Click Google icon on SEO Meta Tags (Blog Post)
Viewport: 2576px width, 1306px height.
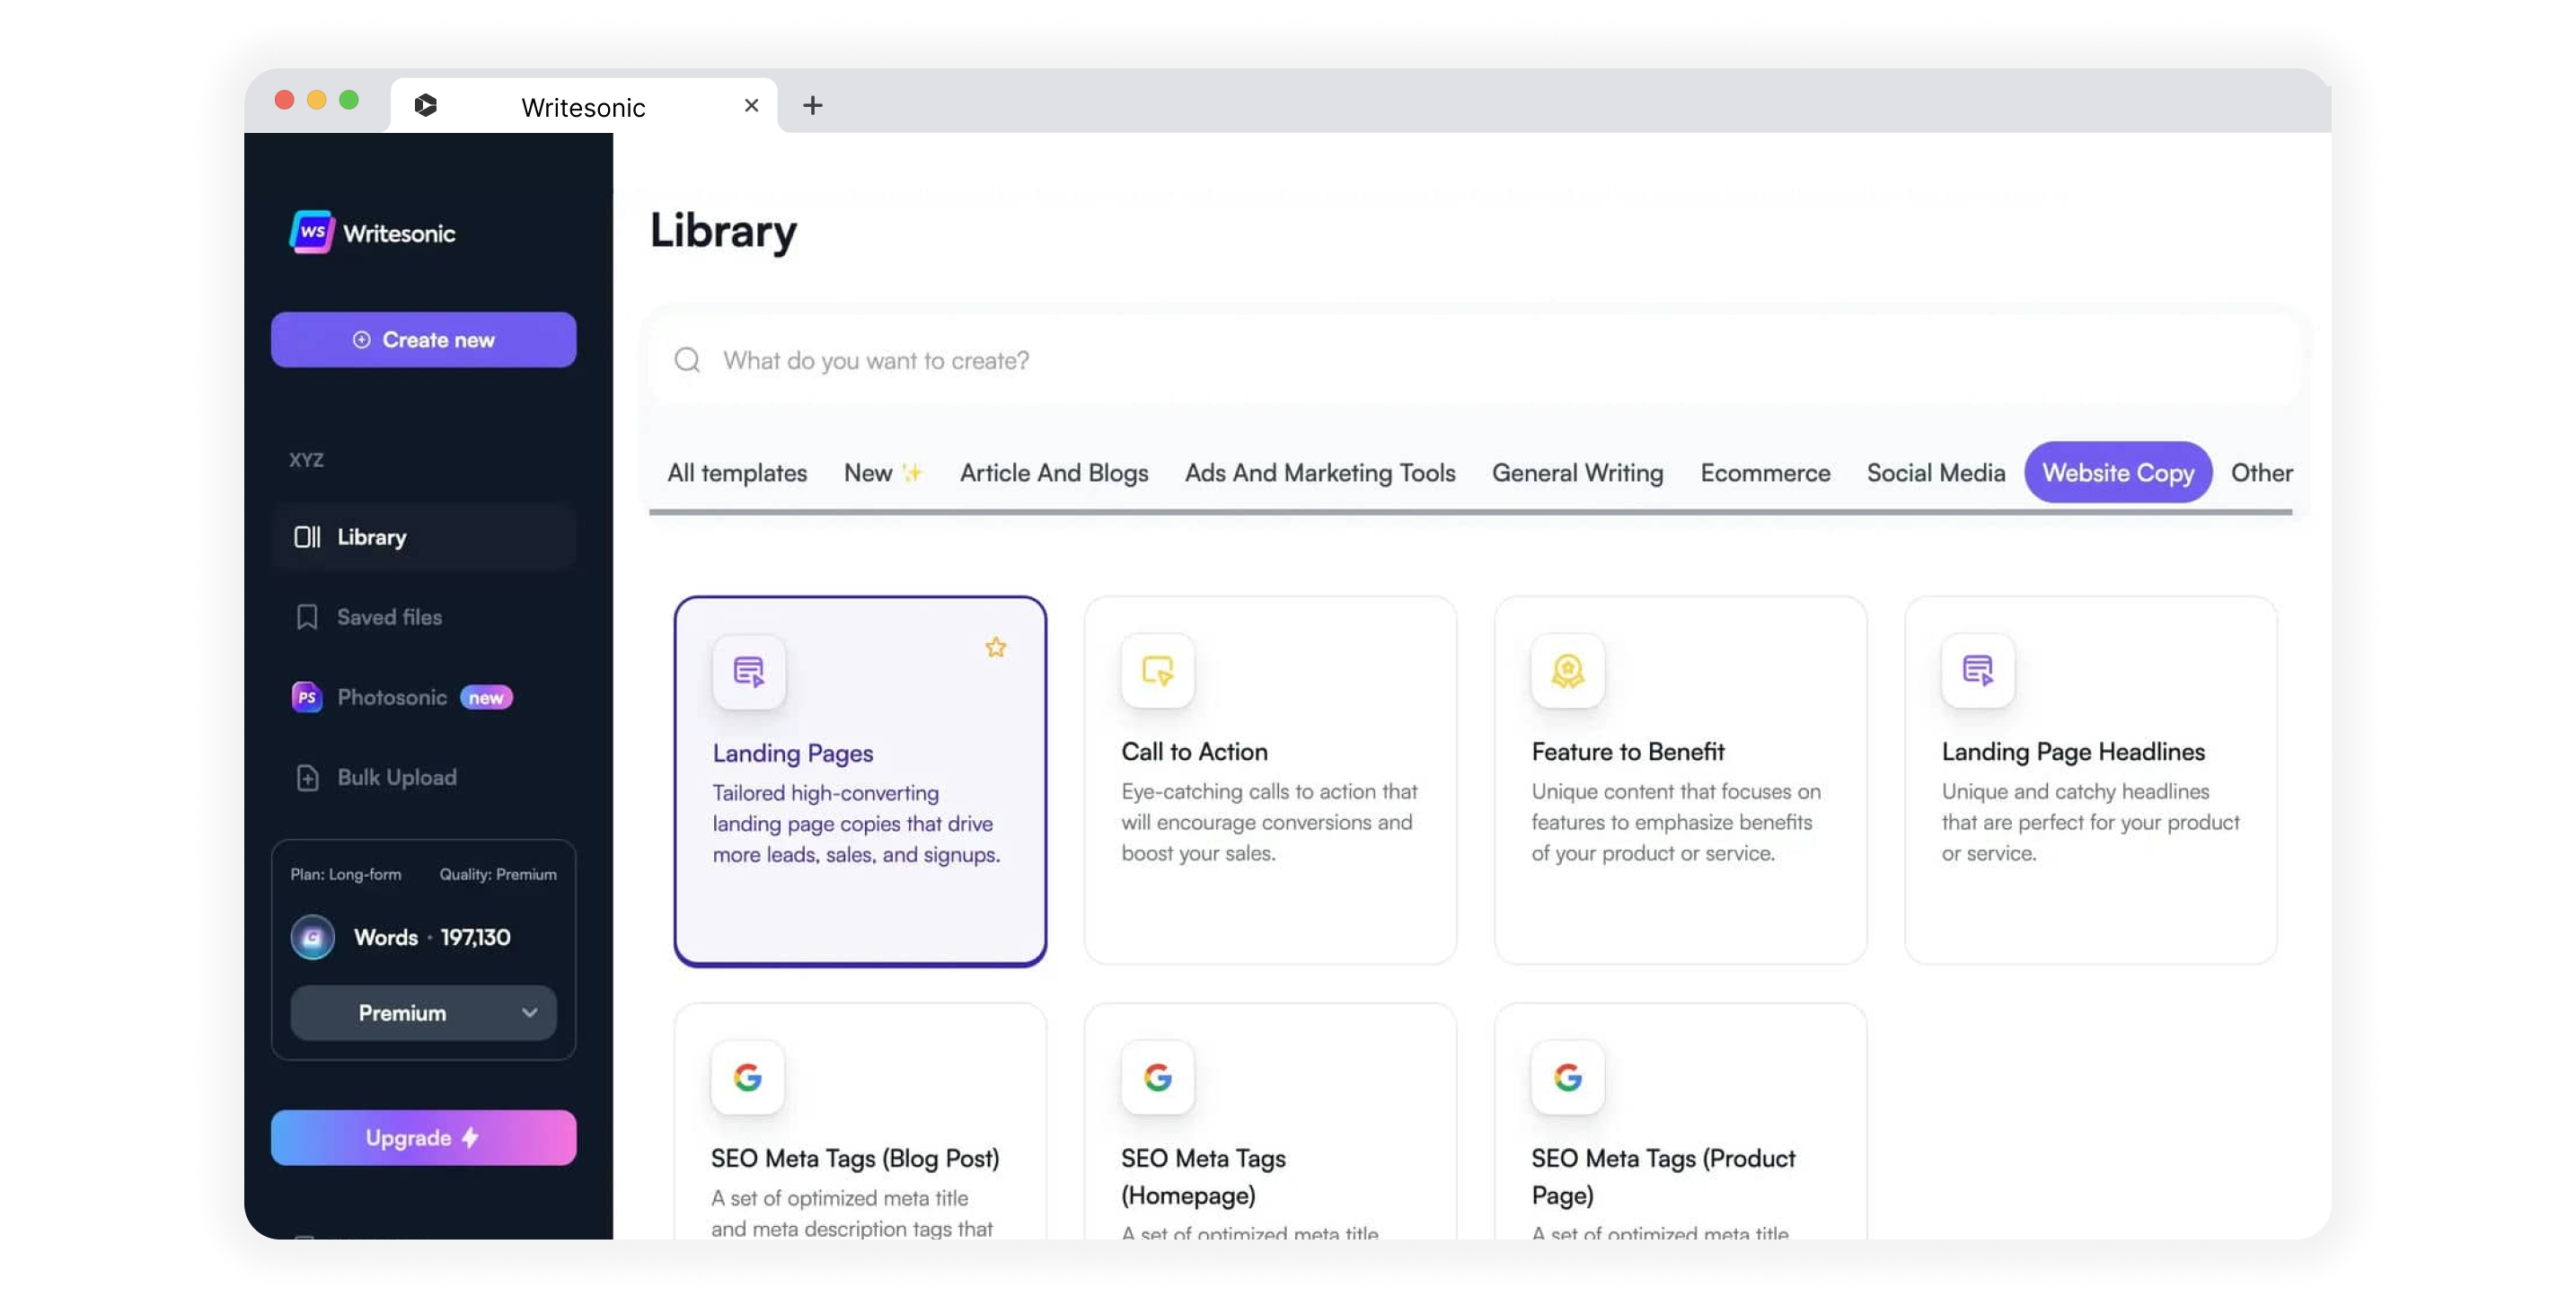click(x=747, y=1077)
